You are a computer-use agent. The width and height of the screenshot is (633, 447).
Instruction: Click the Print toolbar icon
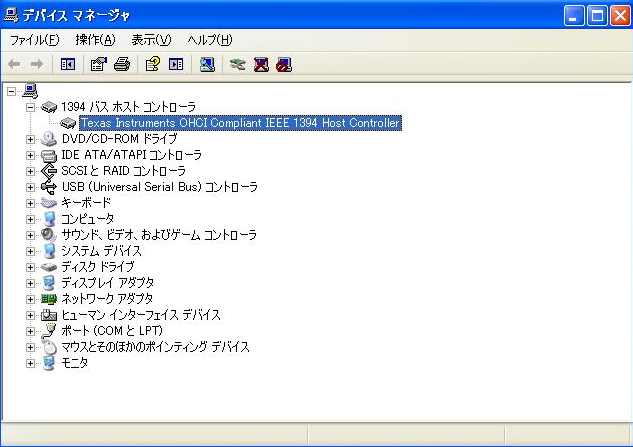[x=122, y=64]
